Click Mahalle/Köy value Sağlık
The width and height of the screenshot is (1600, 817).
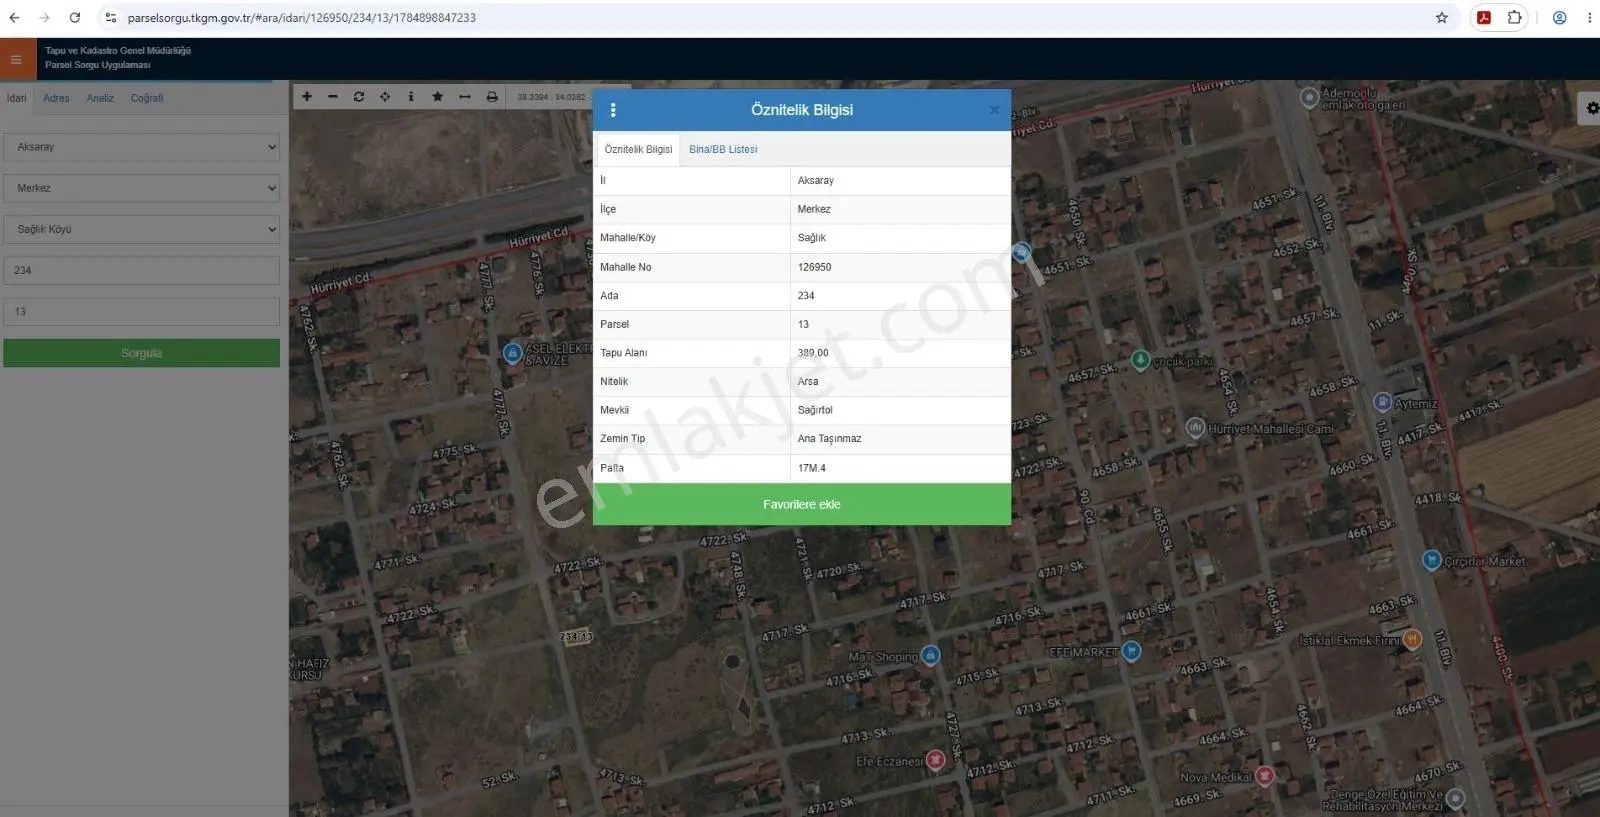(x=812, y=238)
